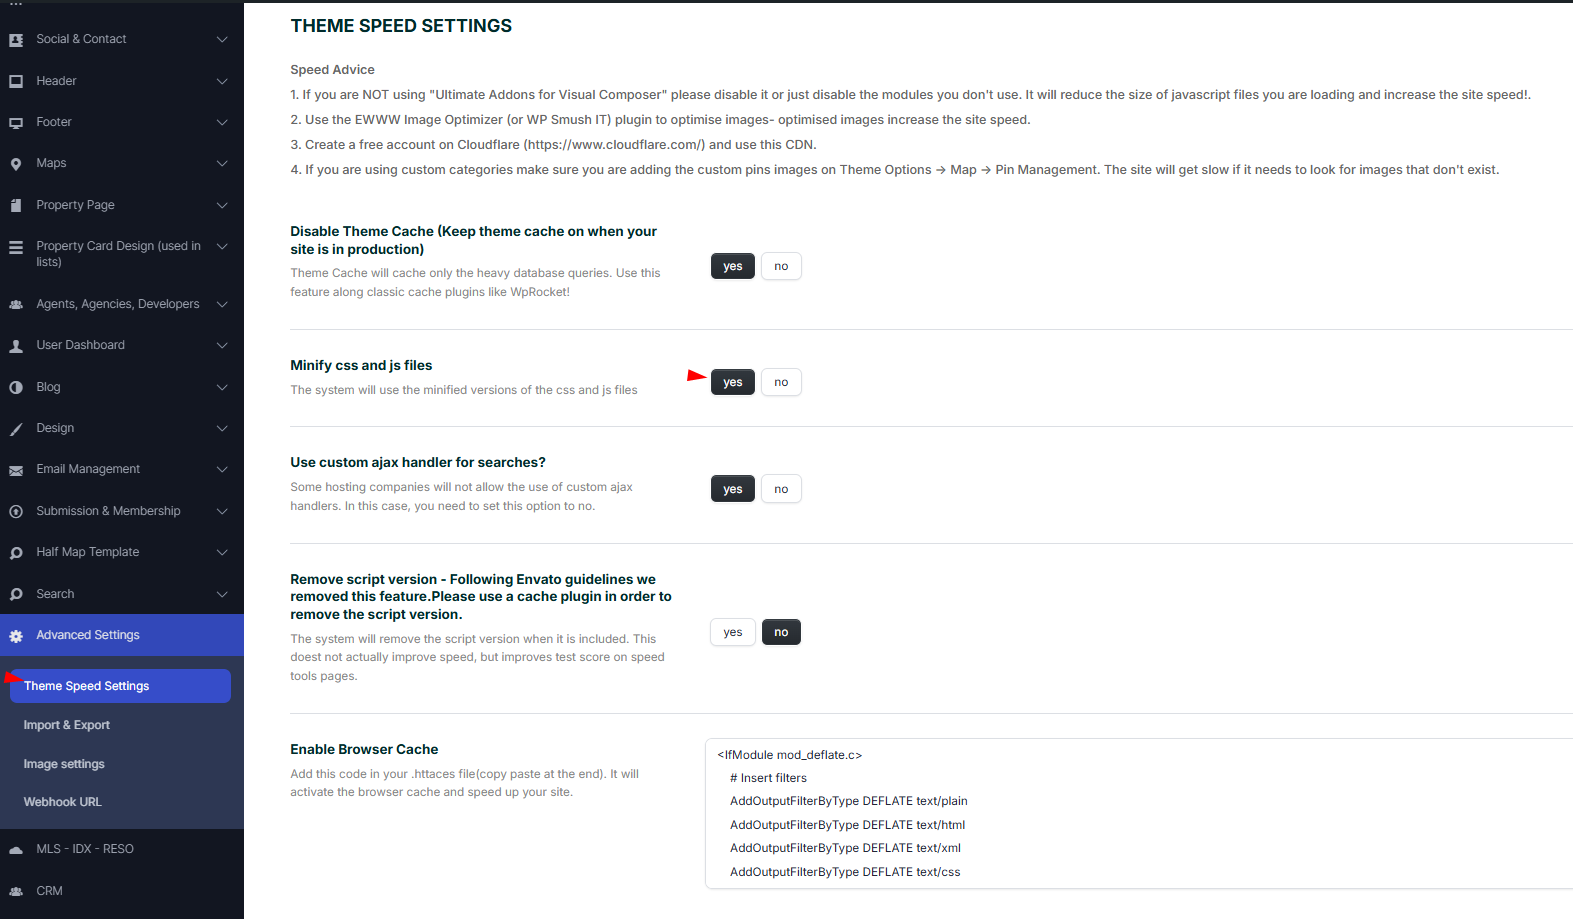Expand Agents, Agencies, Developers chevron

[222, 304]
